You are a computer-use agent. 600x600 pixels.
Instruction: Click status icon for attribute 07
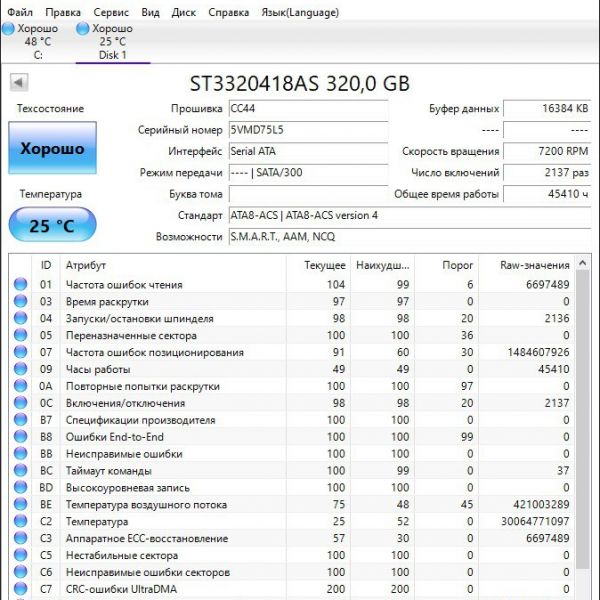[21, 352]
